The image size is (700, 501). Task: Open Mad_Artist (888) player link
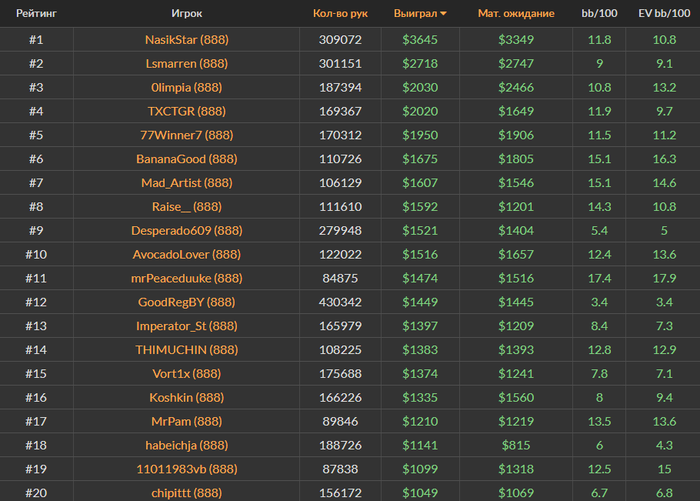pos(187,183)
